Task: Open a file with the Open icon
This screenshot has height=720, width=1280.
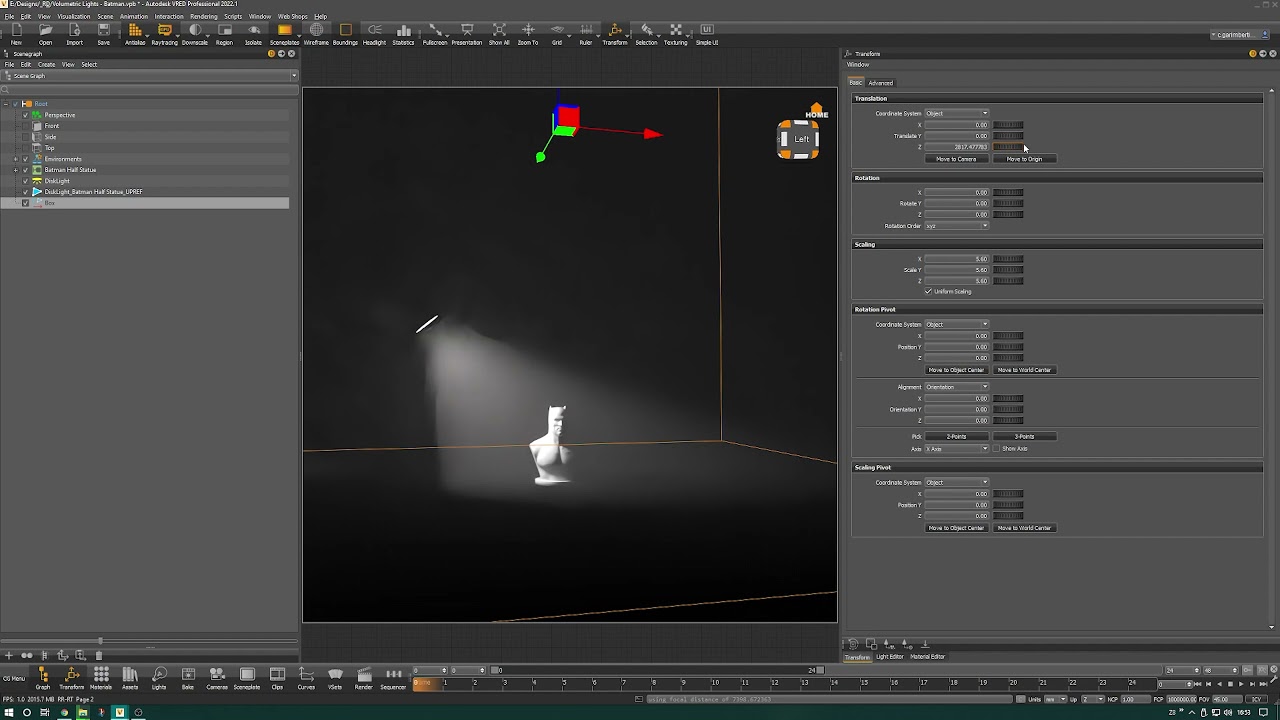Action: point(45,34)
